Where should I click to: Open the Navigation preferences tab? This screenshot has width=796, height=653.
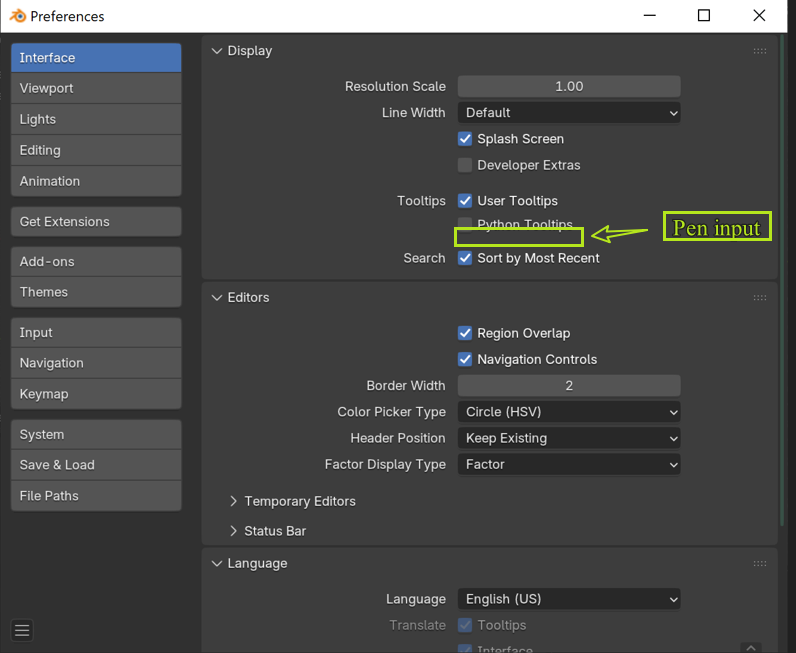click(96, 364)
